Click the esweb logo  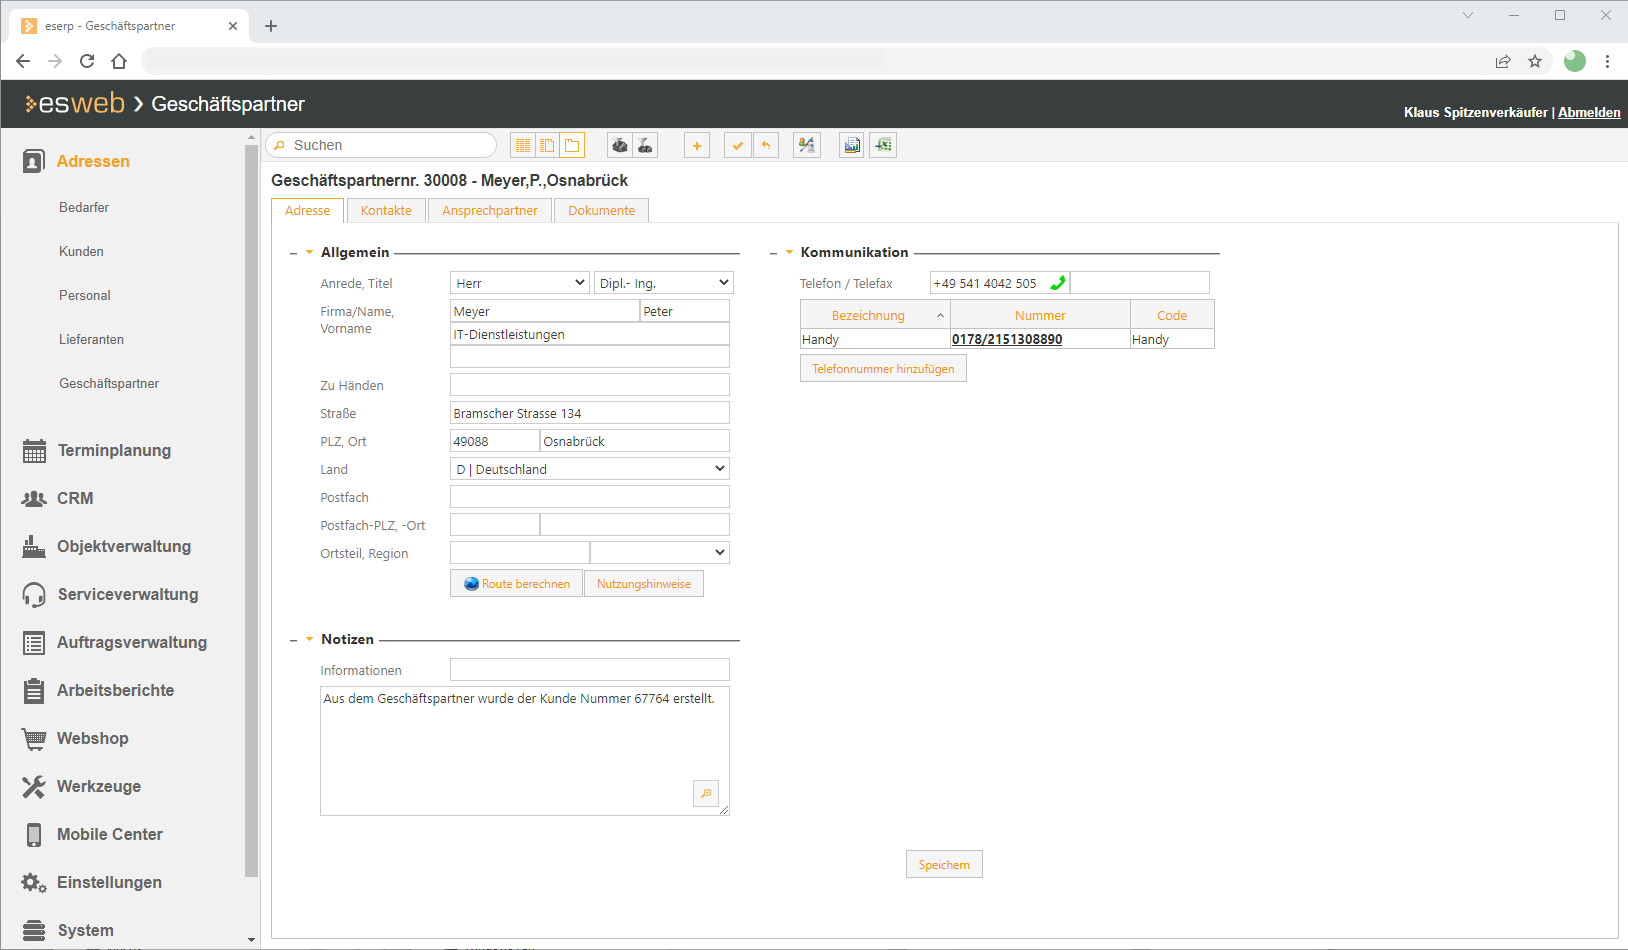[x=75, y=103]
